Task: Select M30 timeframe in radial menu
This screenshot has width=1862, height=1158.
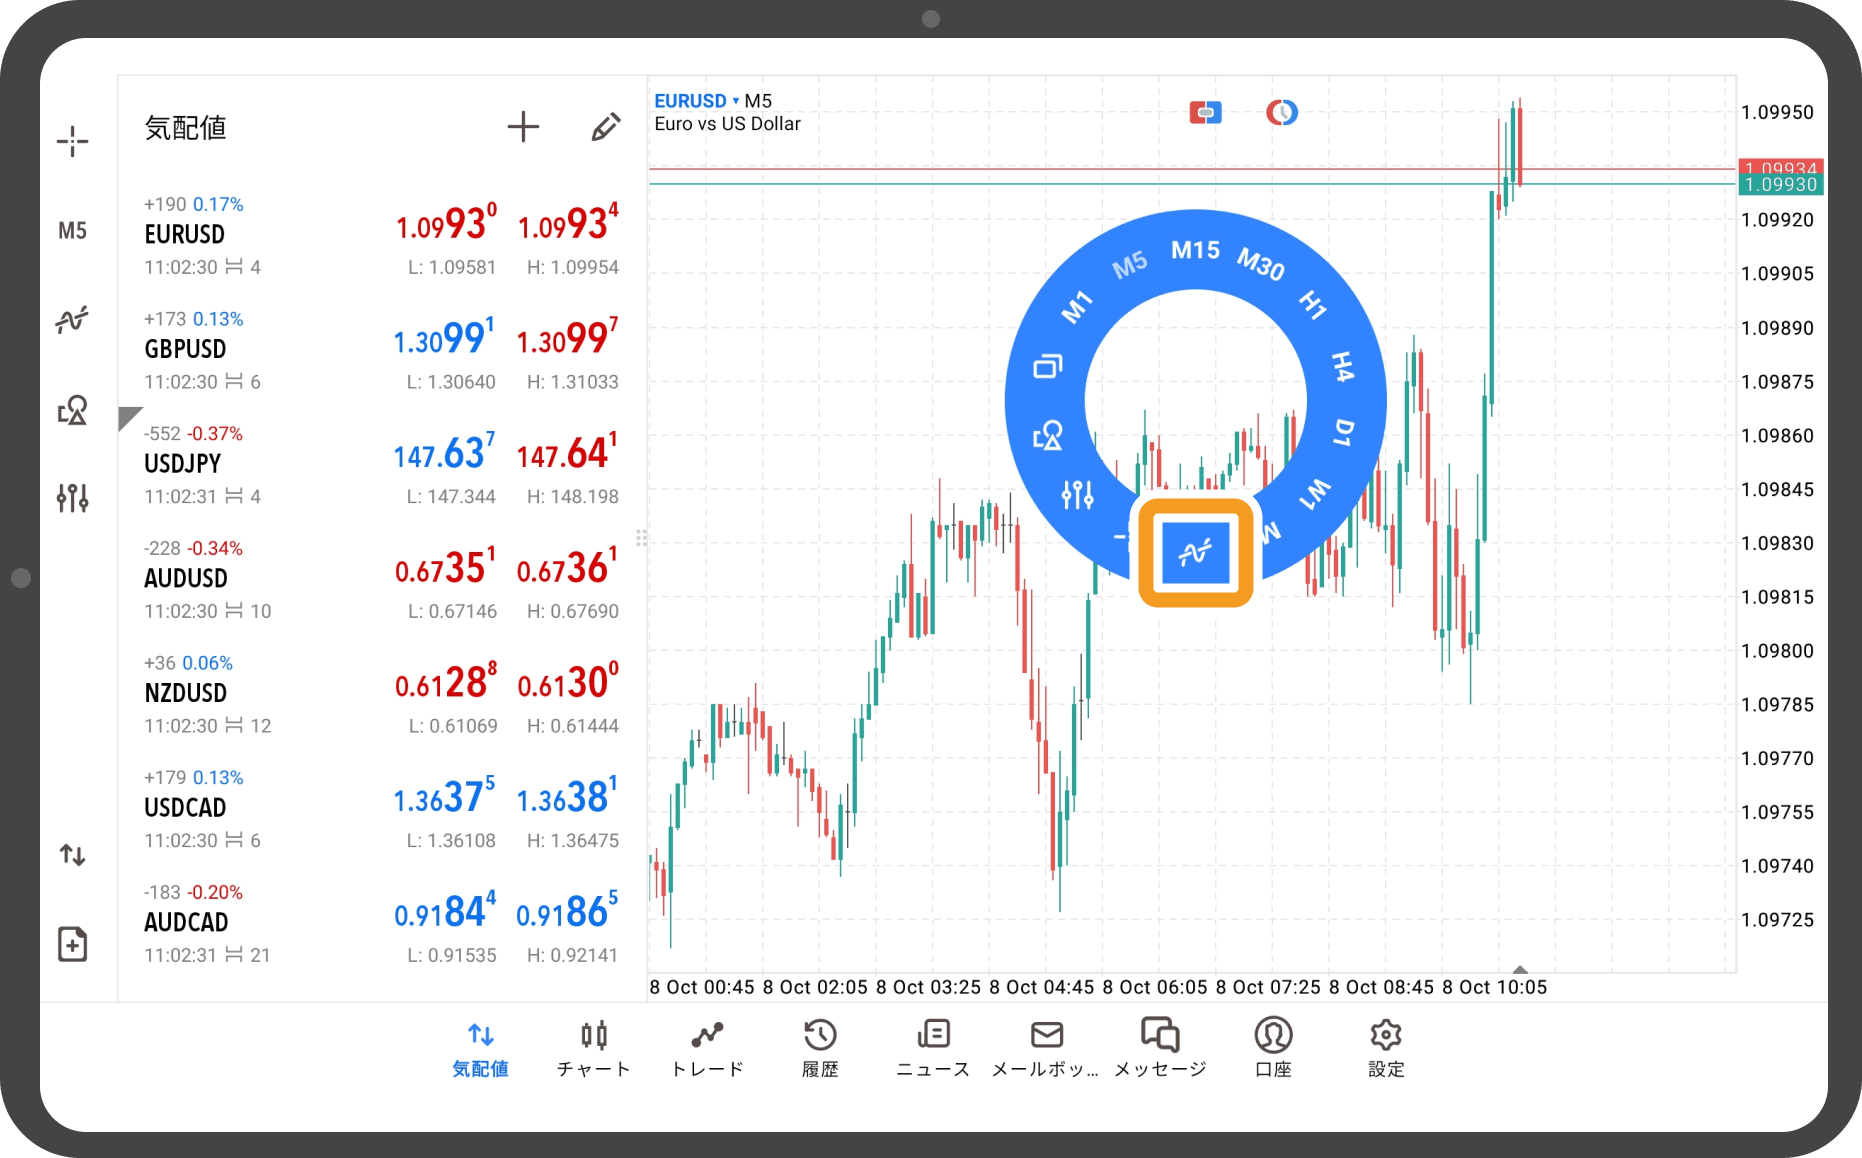Action: coord(1261,264)
